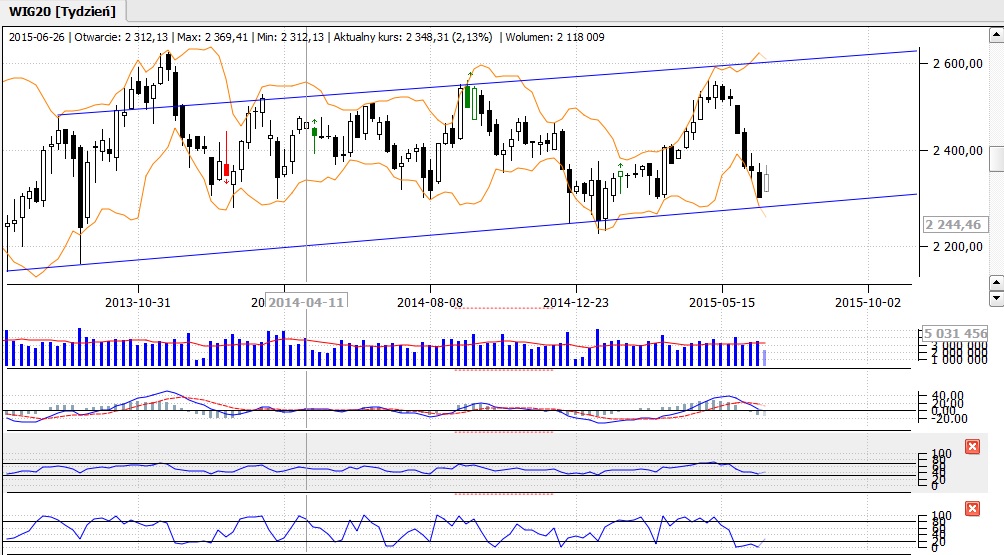
Task: Click the 2015-05-15 date on the time axis
Action: pos(722,302)
